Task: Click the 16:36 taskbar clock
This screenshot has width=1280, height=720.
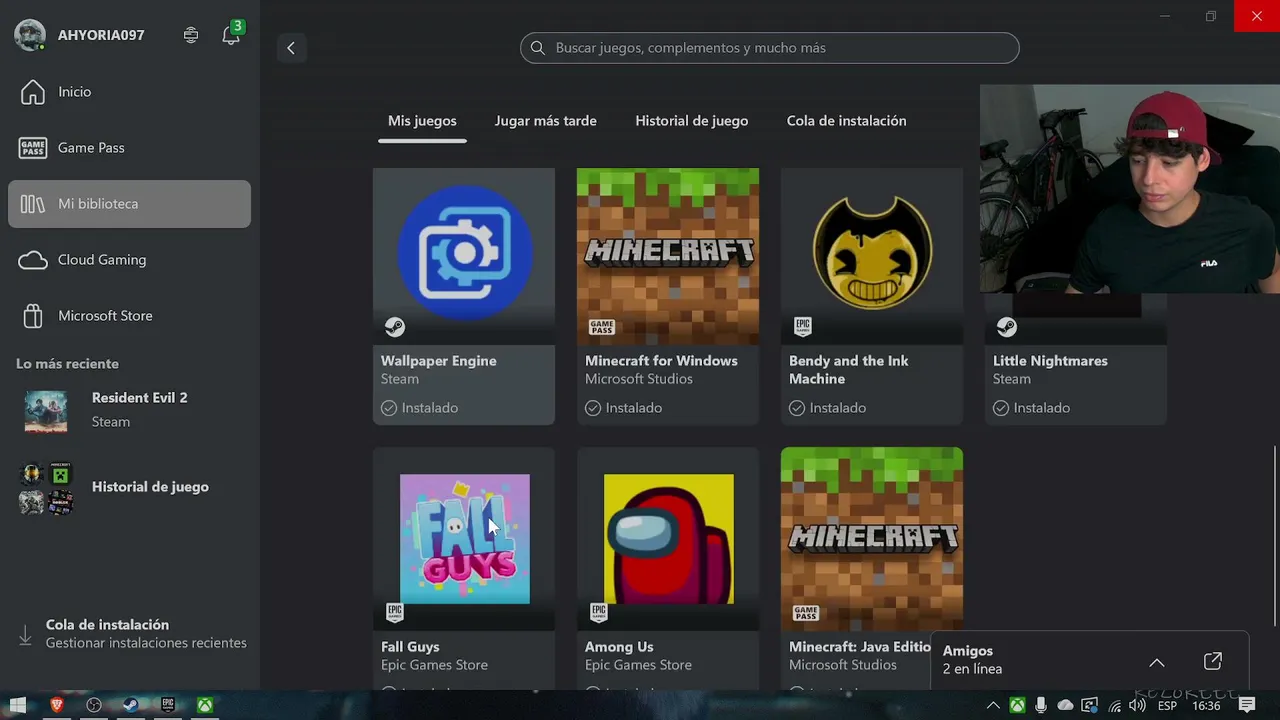Action: 1206,706
